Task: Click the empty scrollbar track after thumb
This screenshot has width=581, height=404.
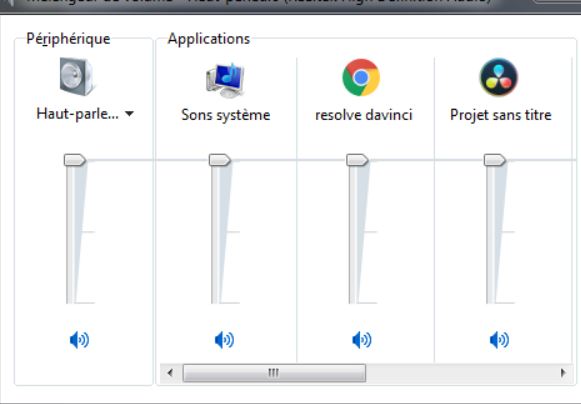Action: coord(460,373)
